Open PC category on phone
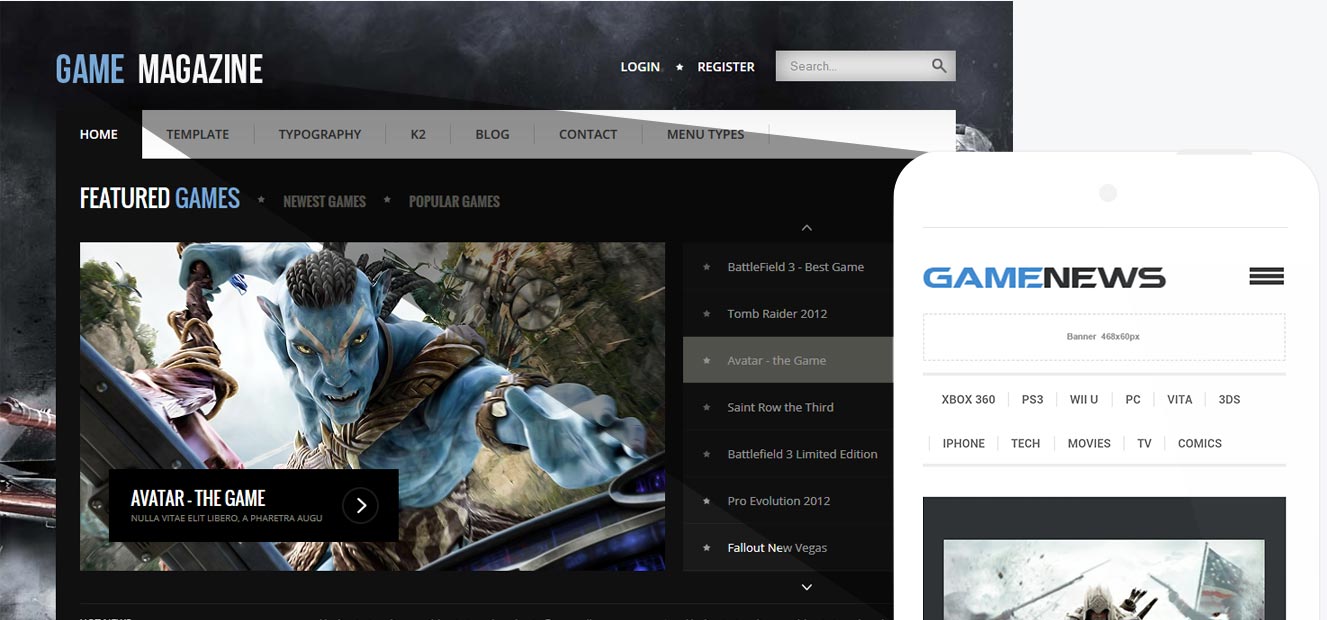The image size is (1327, 620). tap(1132, 399)
